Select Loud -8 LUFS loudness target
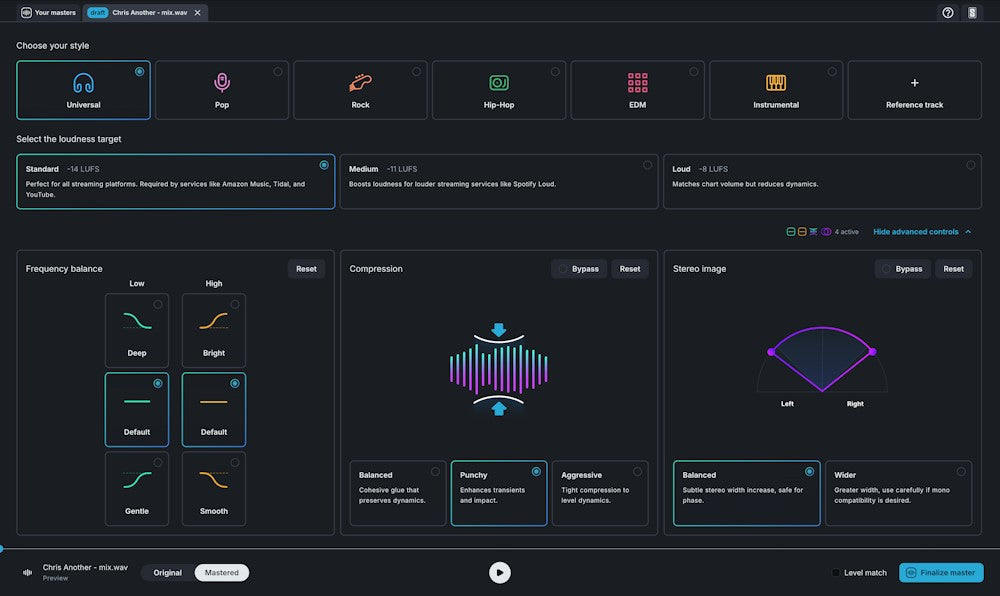Viewport: 1000px width, 596px height. tap(822, 182)
